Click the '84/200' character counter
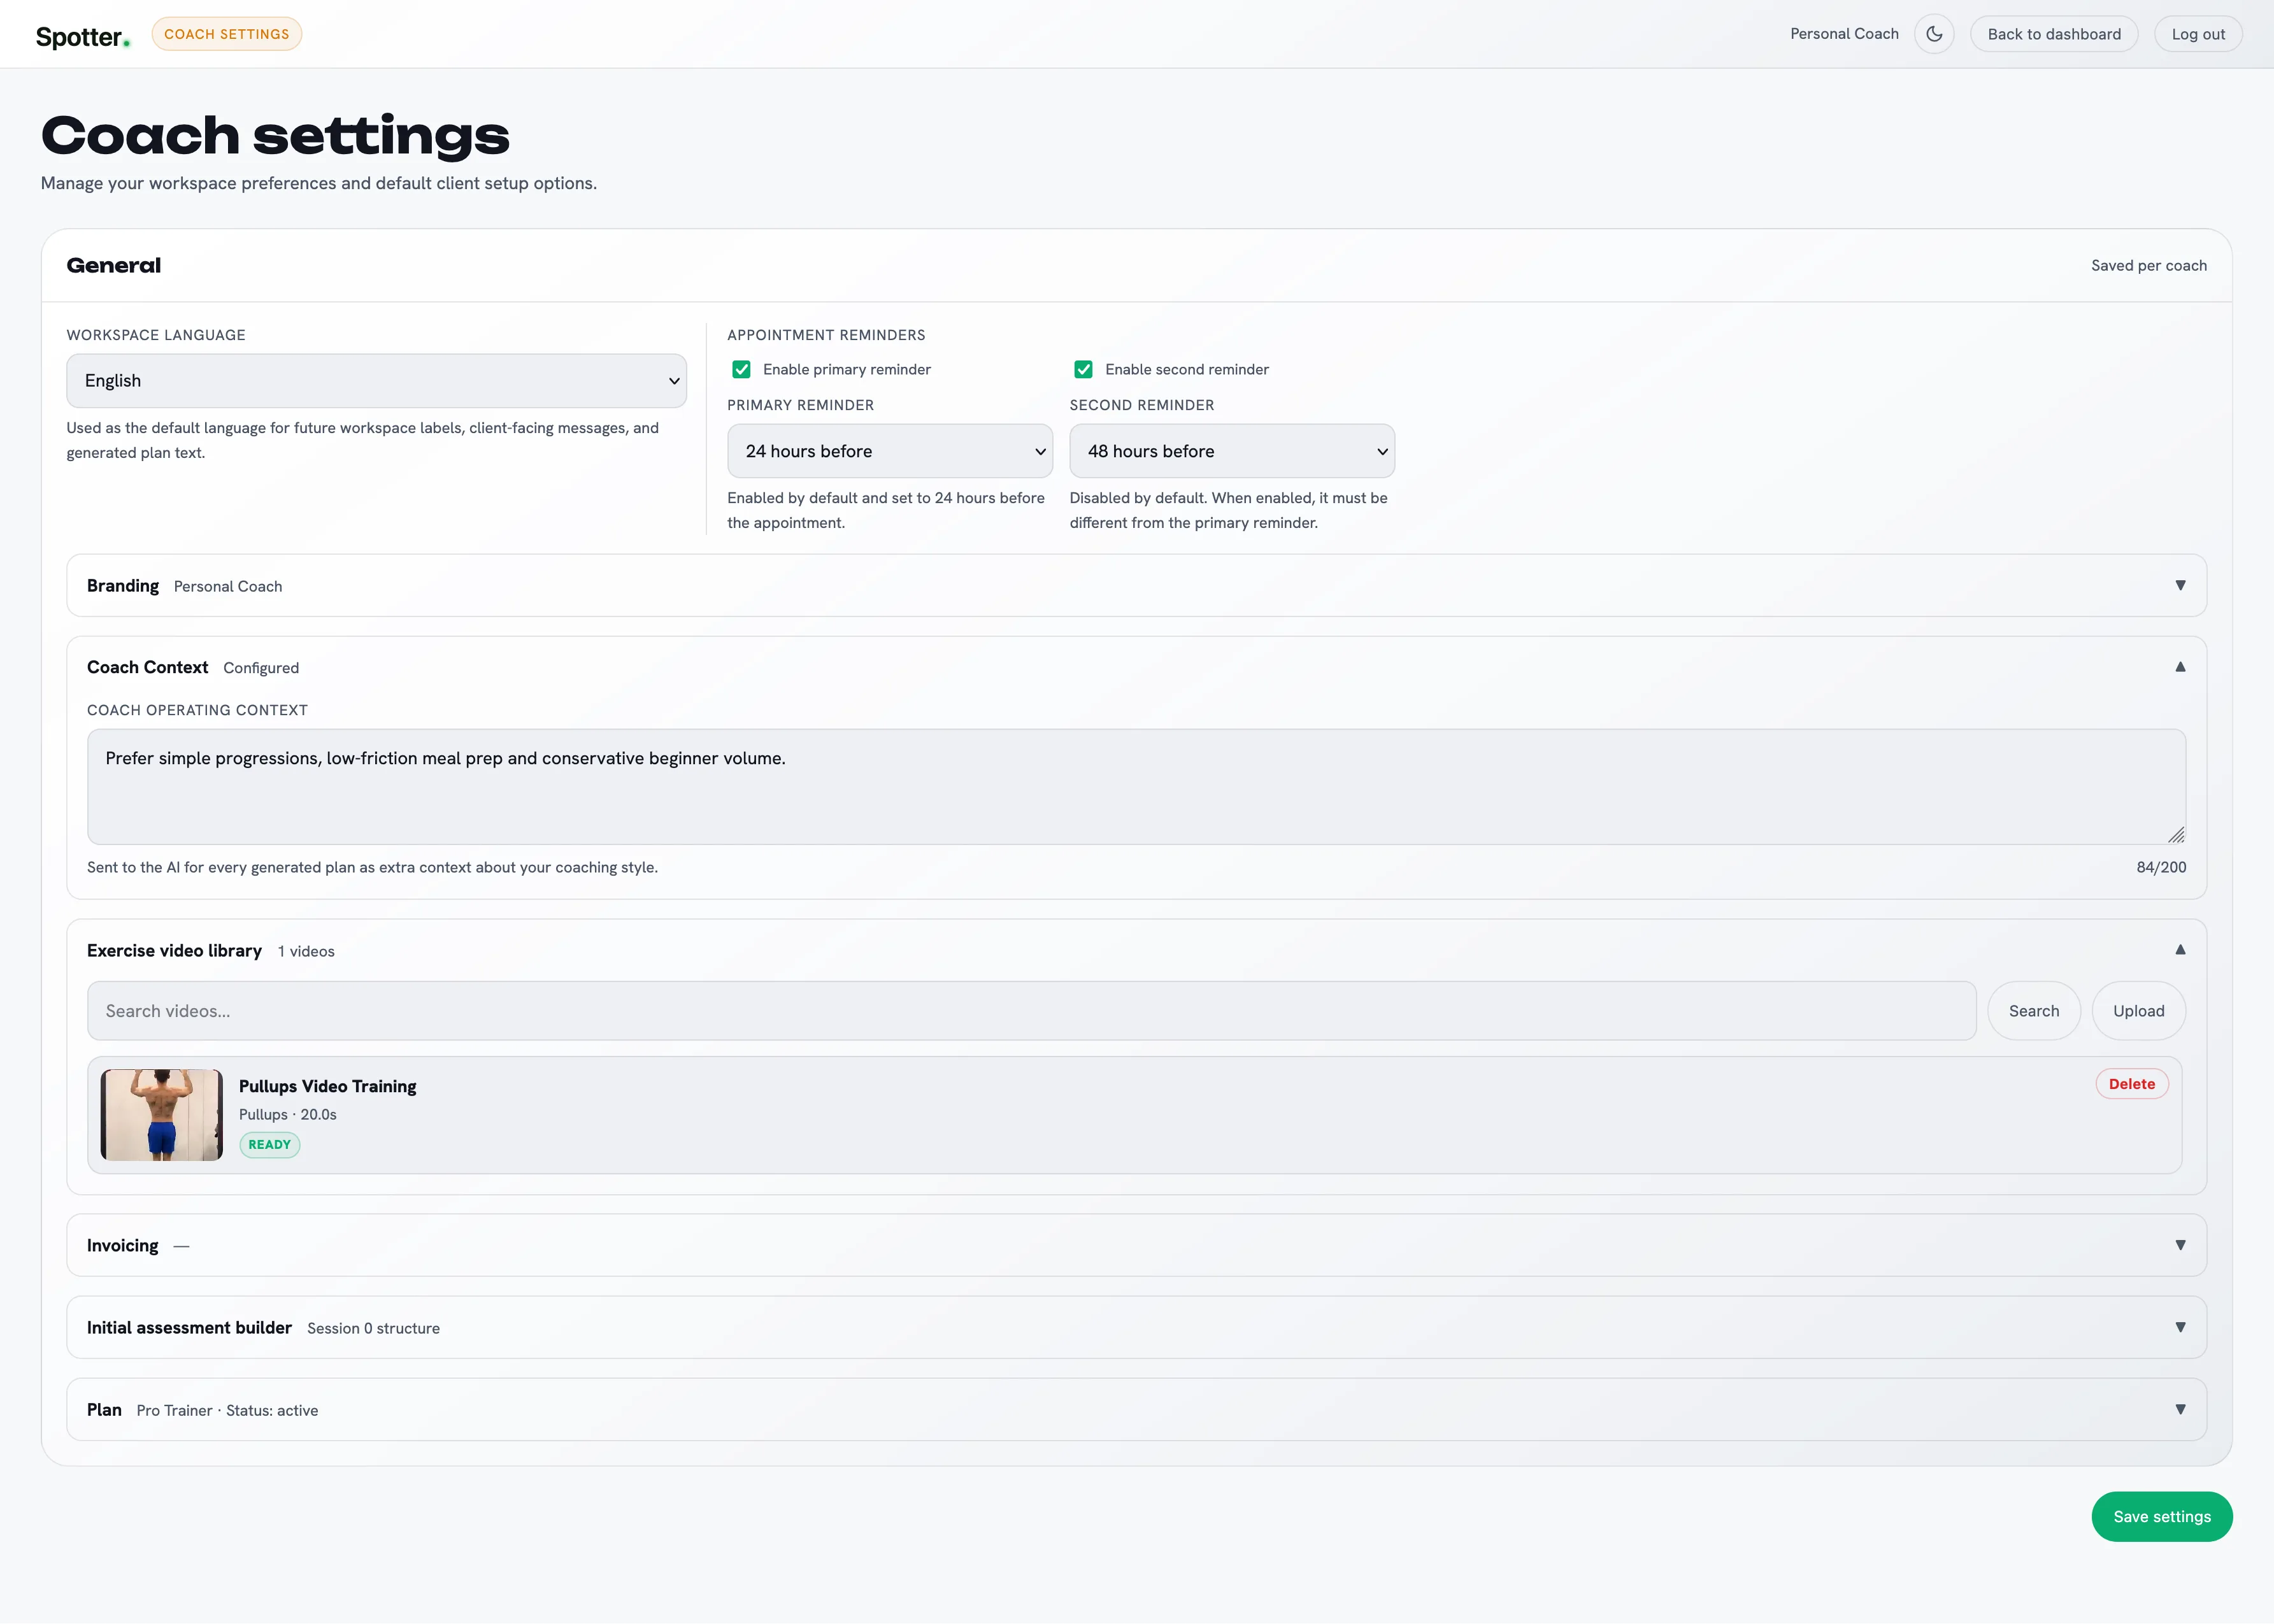The image size is (2274, 1624). pyautogui.click(x=2161, y=867)
